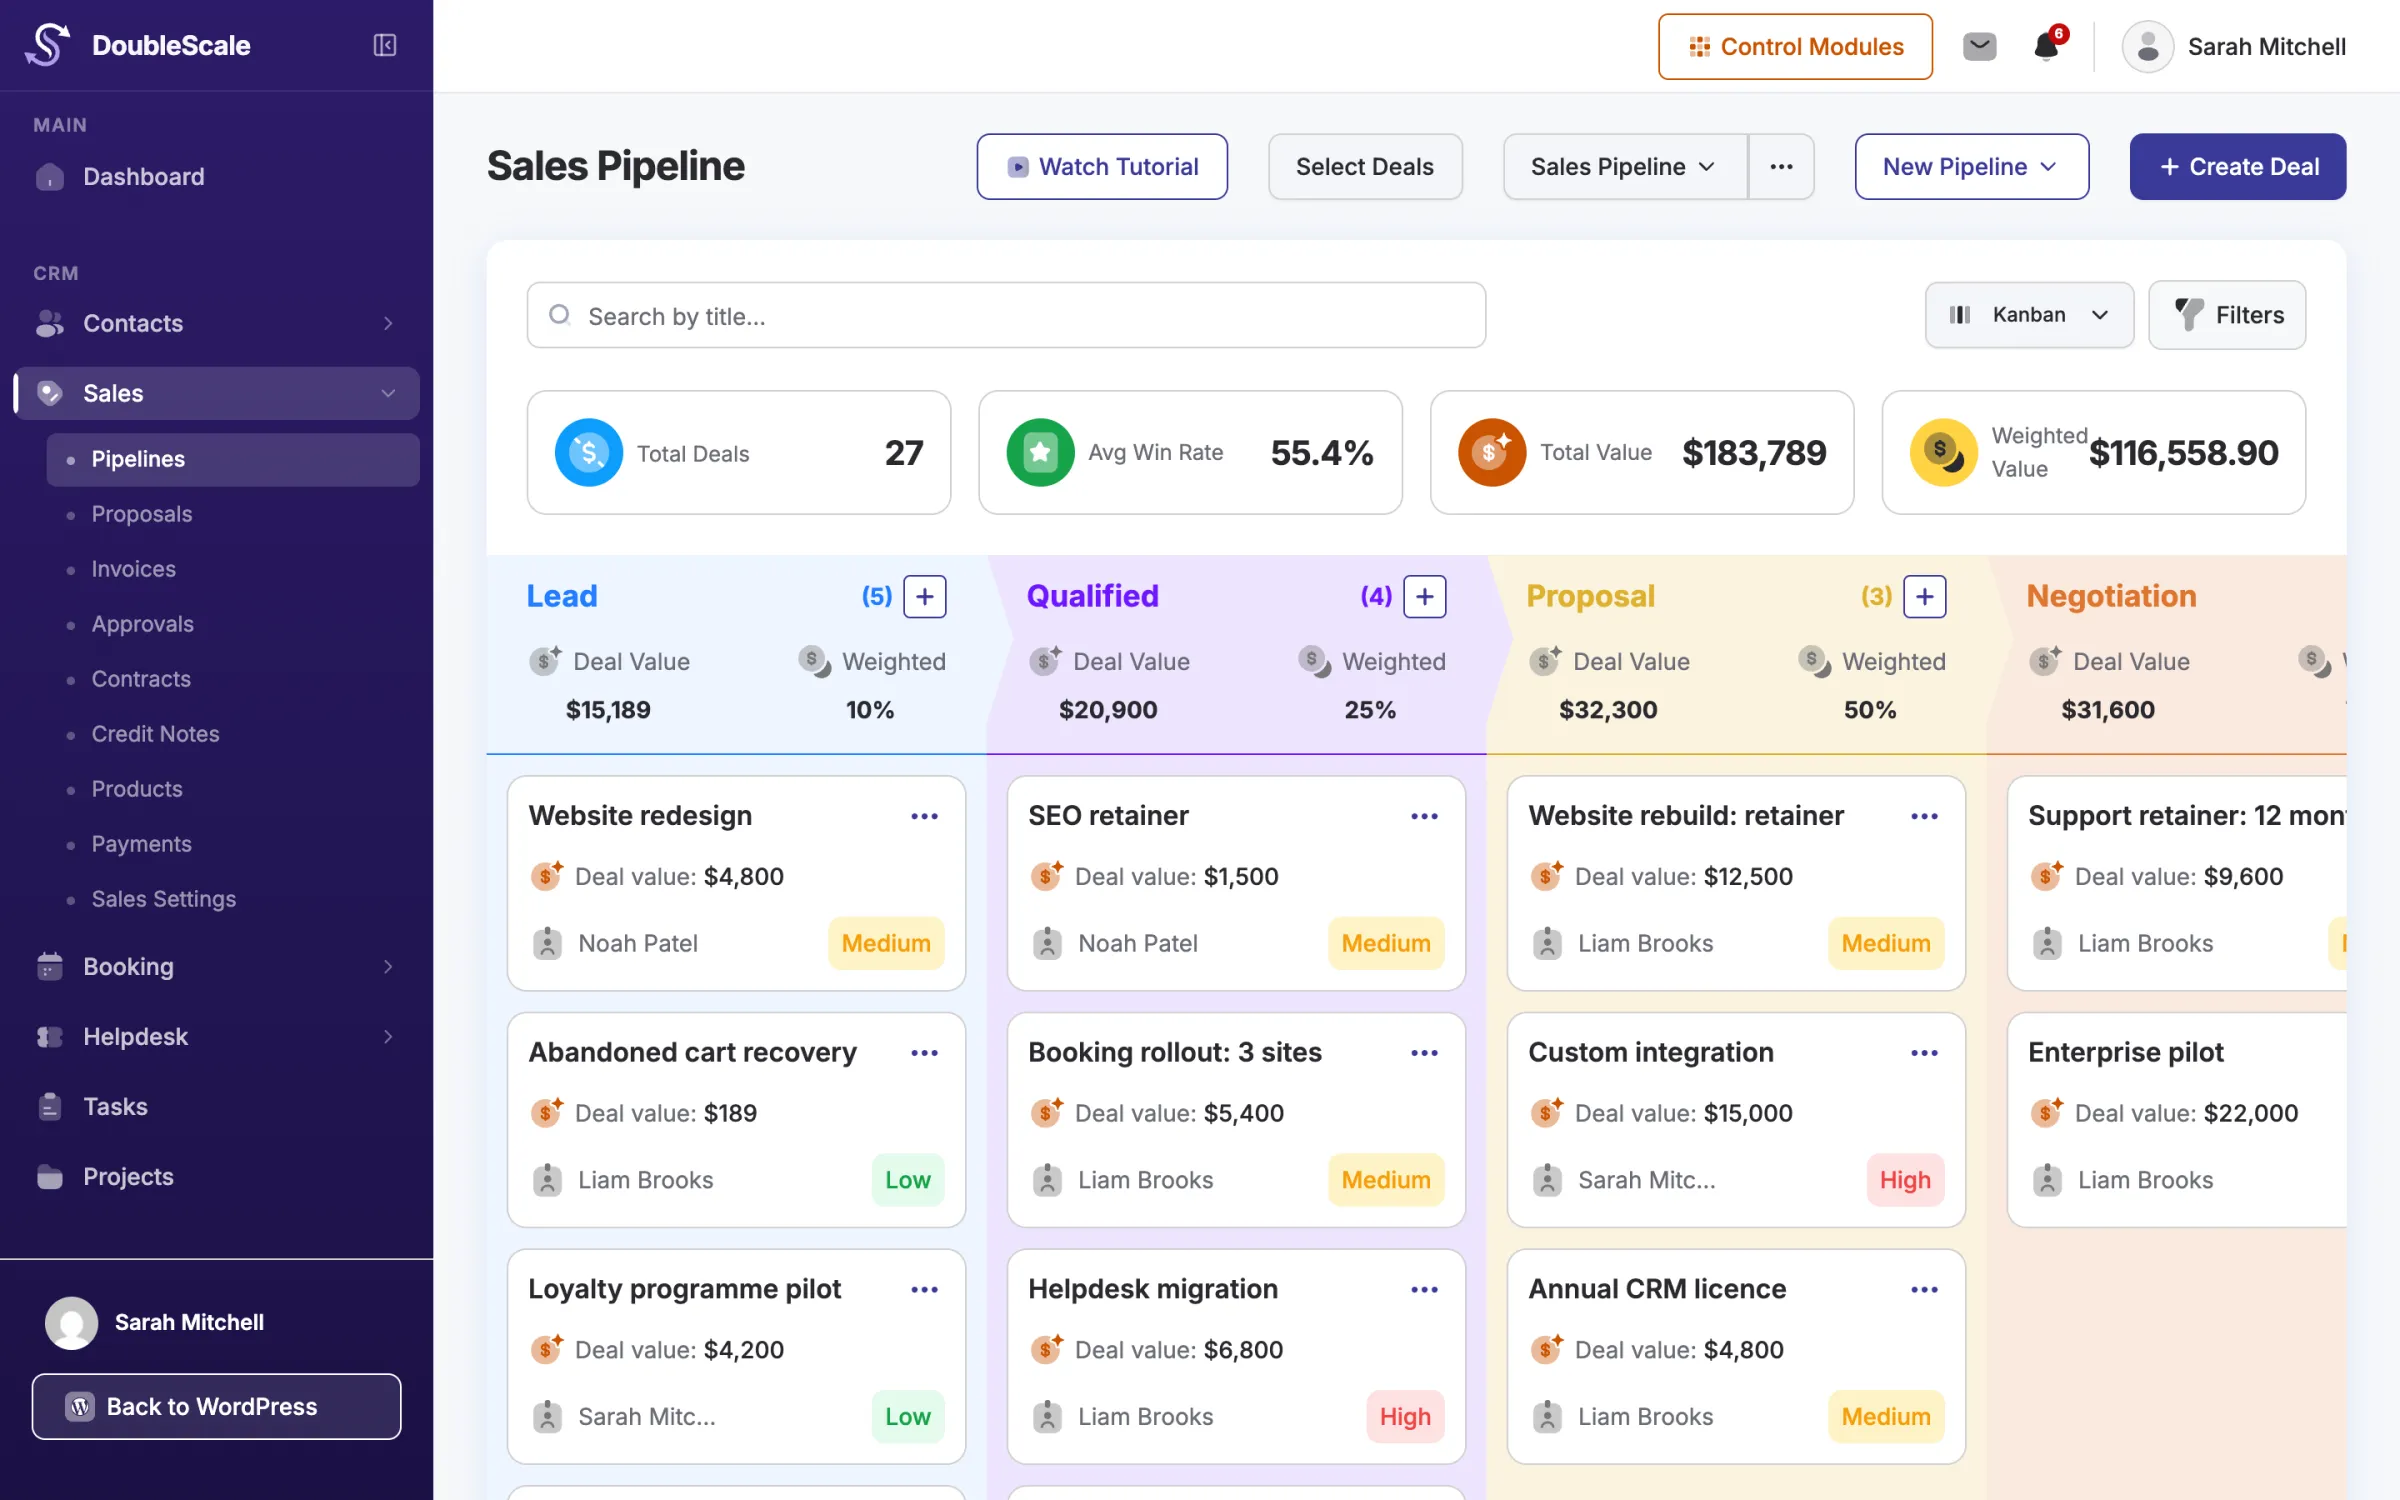Open Booking rollout card menu
Image resolution: width=2400 pixels, height=1500 pixels.
point(1425,1053)
